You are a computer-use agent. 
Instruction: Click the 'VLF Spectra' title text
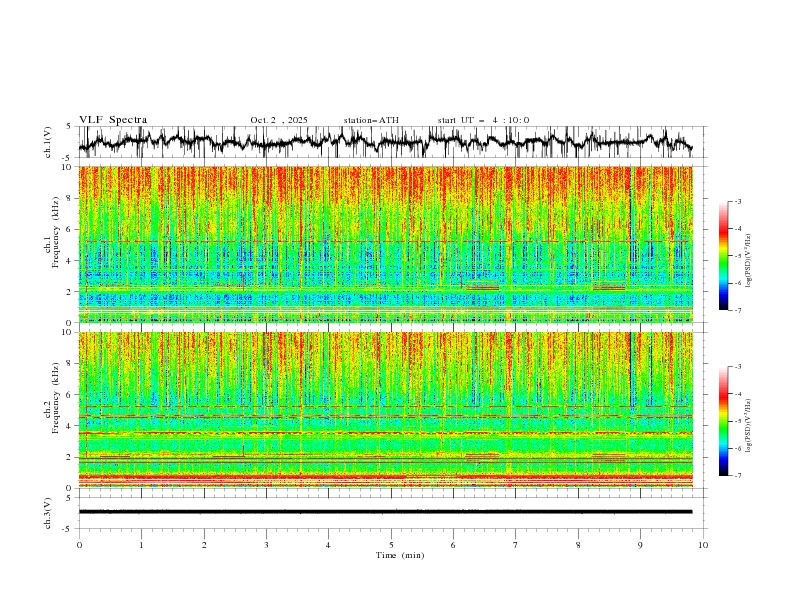113,120
